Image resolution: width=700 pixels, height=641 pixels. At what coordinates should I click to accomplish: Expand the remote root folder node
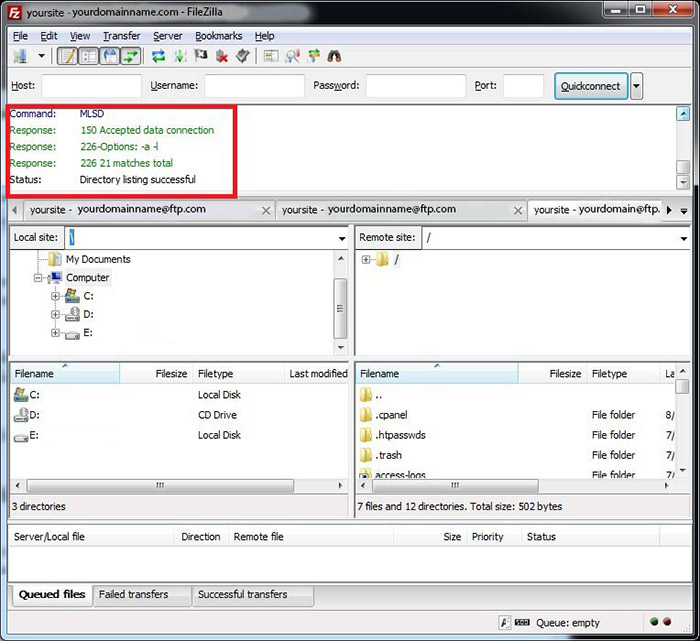coord(366,259)
